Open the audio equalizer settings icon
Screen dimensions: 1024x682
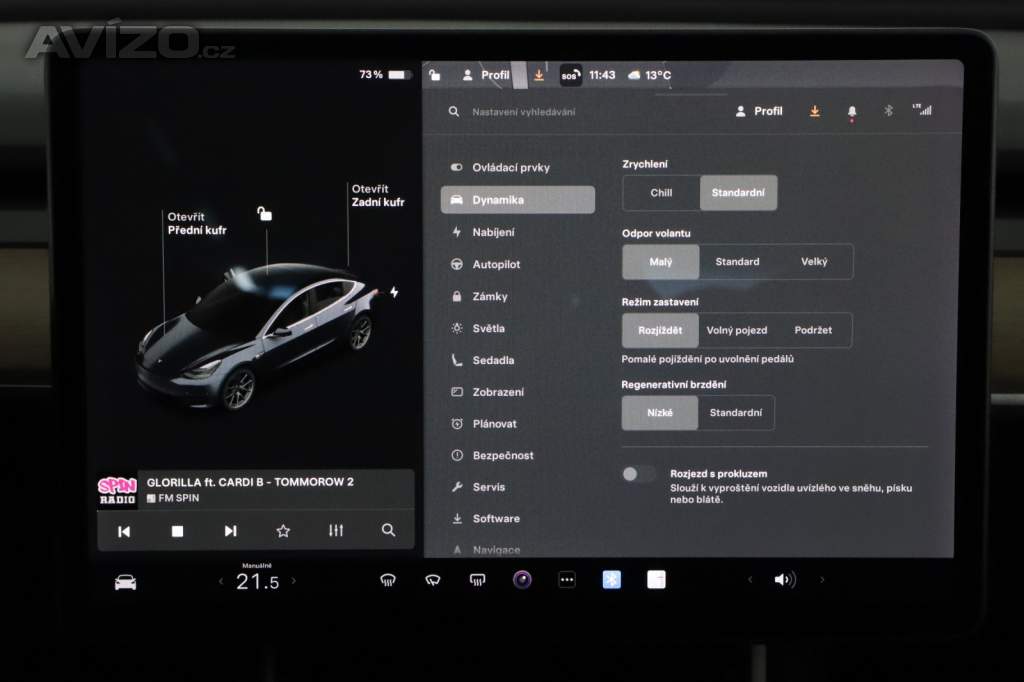click(336, 531)
